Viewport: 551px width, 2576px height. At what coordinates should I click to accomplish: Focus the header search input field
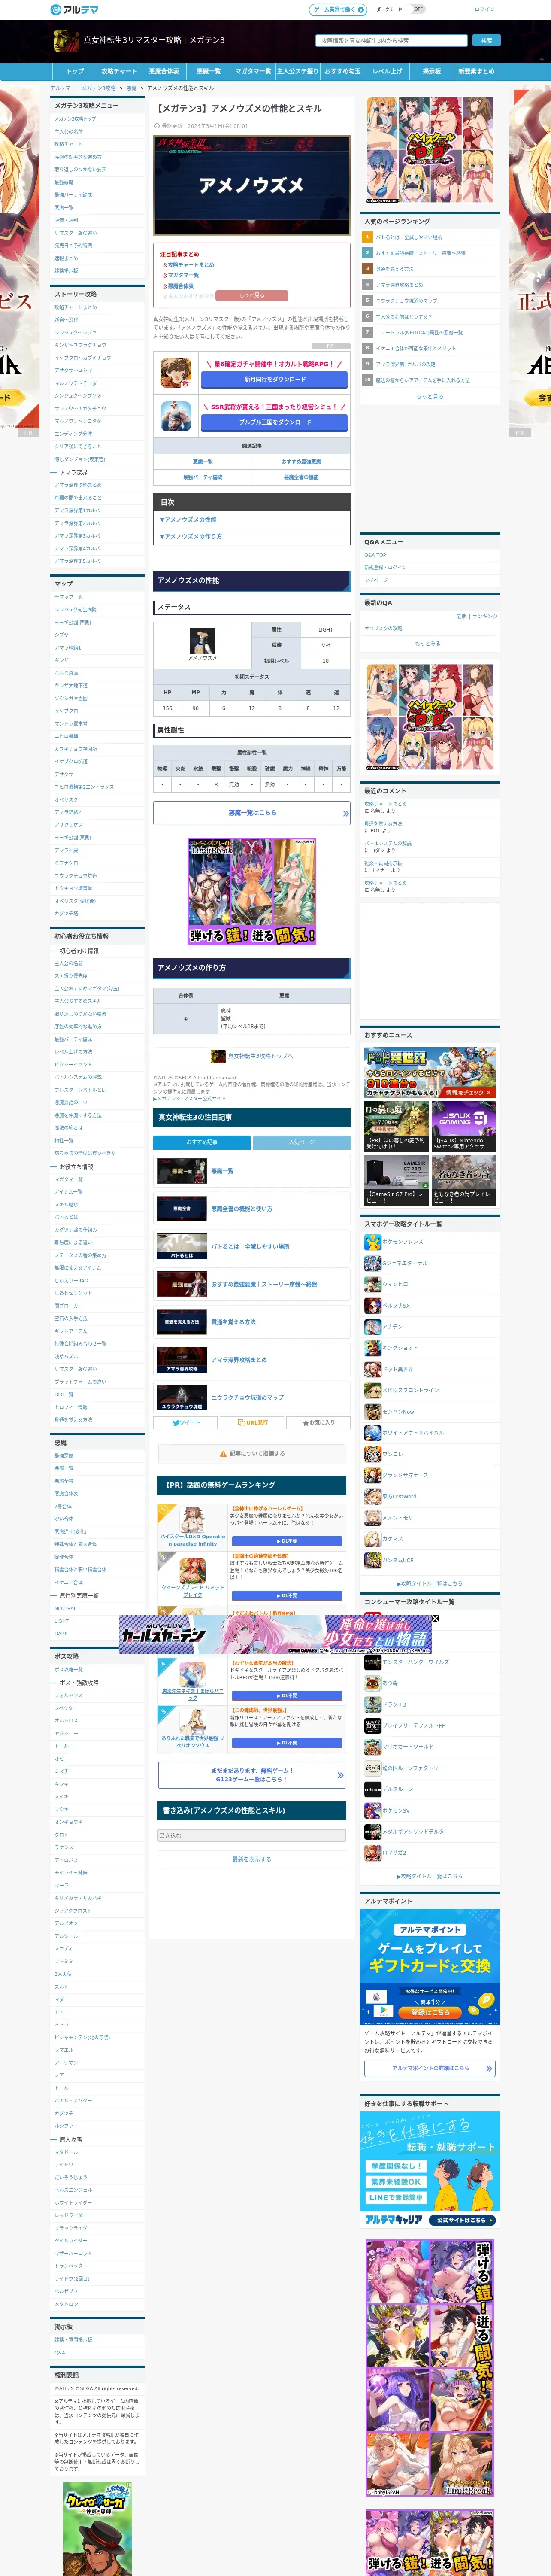pos(392,41)
